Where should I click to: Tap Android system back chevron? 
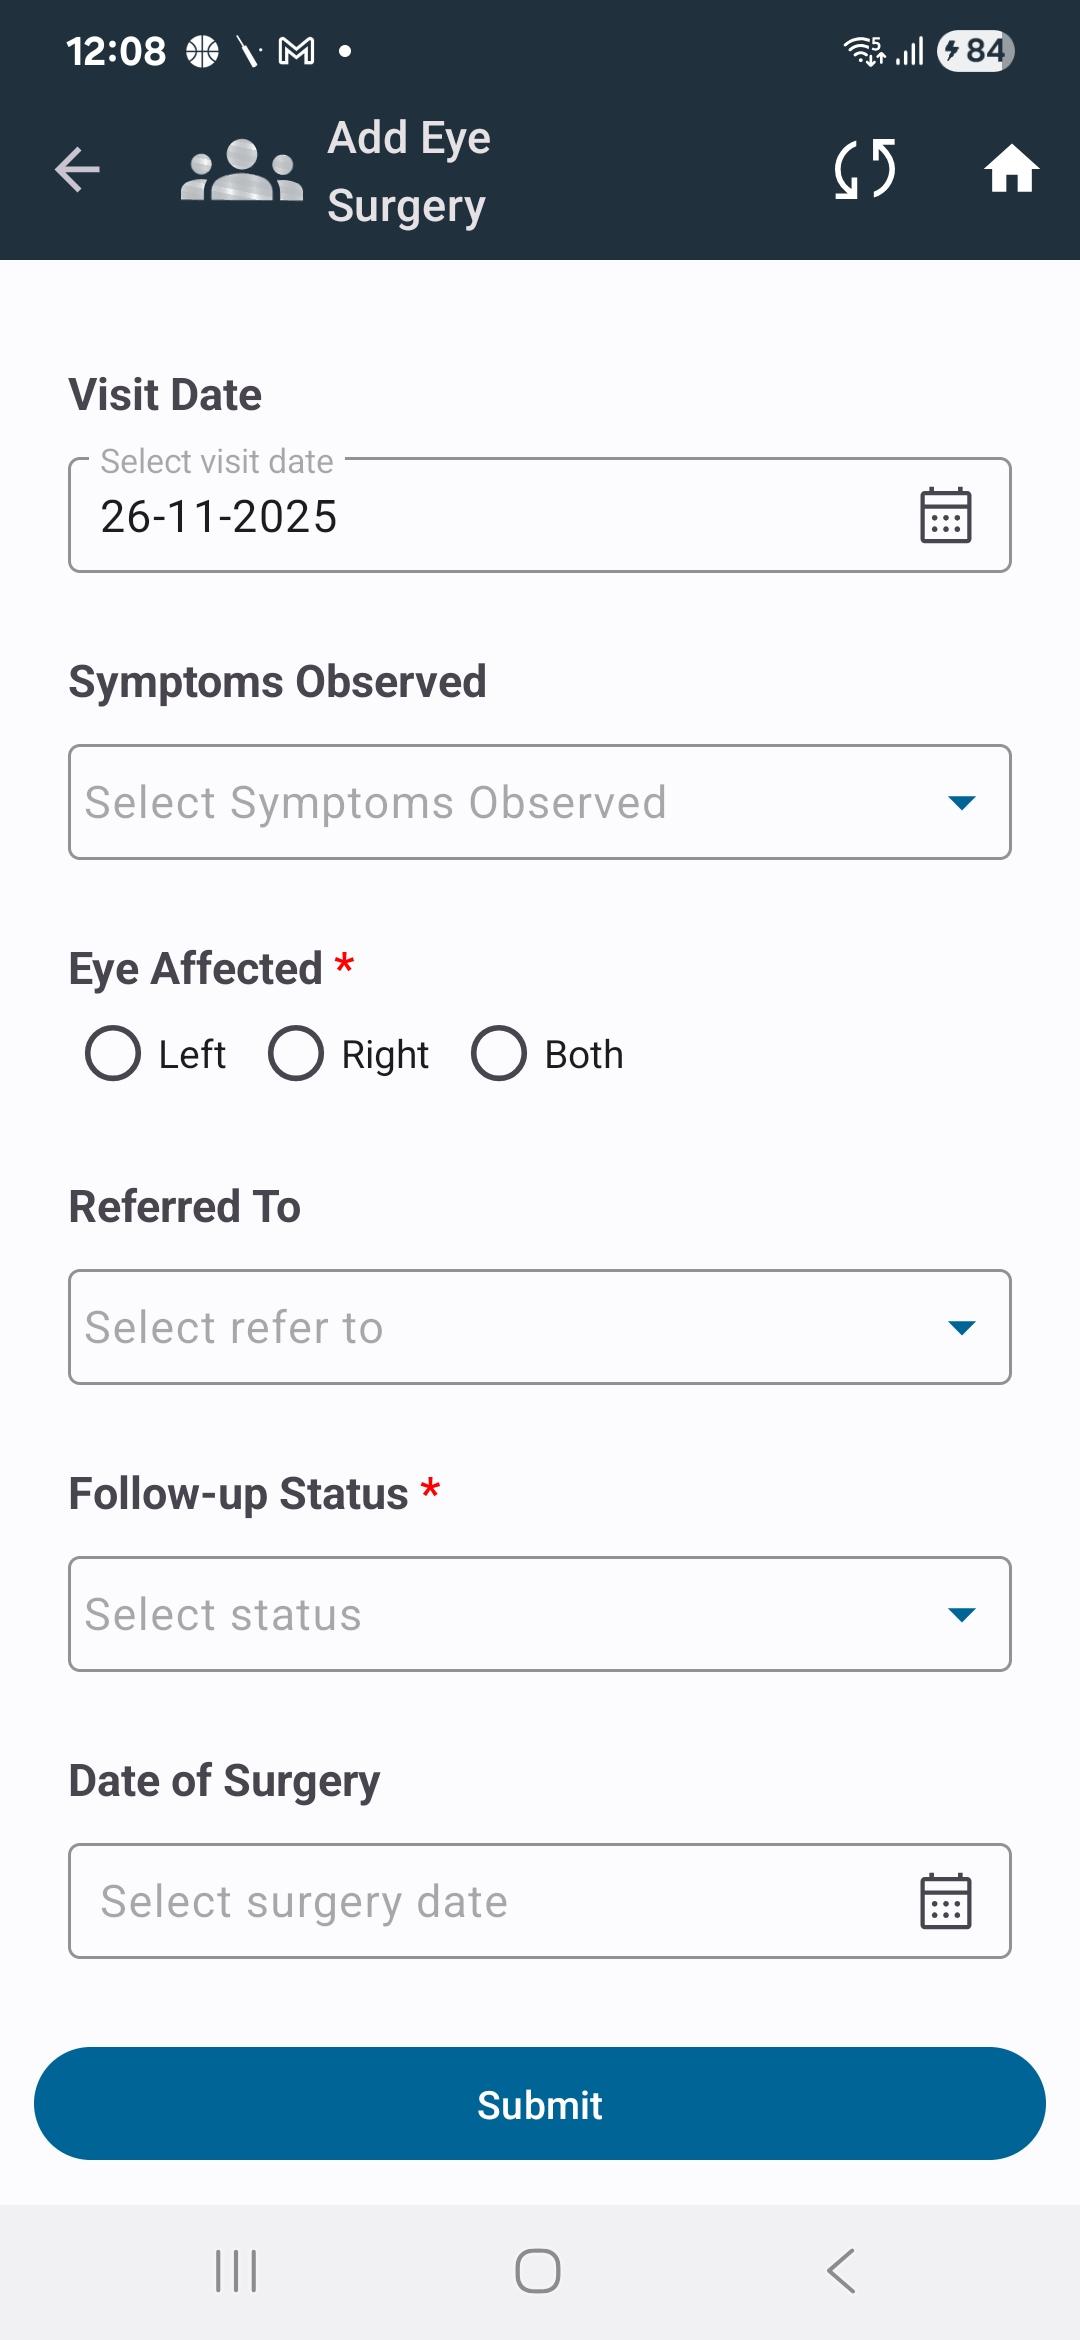tap(841, 2271)
